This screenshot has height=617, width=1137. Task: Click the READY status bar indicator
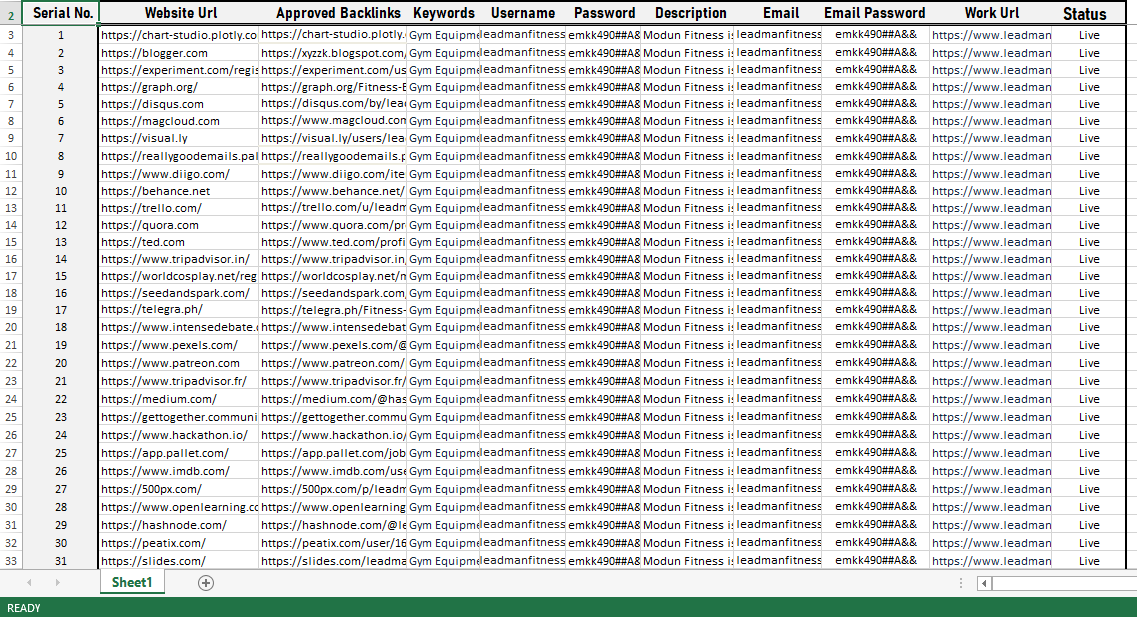point(24,608)
